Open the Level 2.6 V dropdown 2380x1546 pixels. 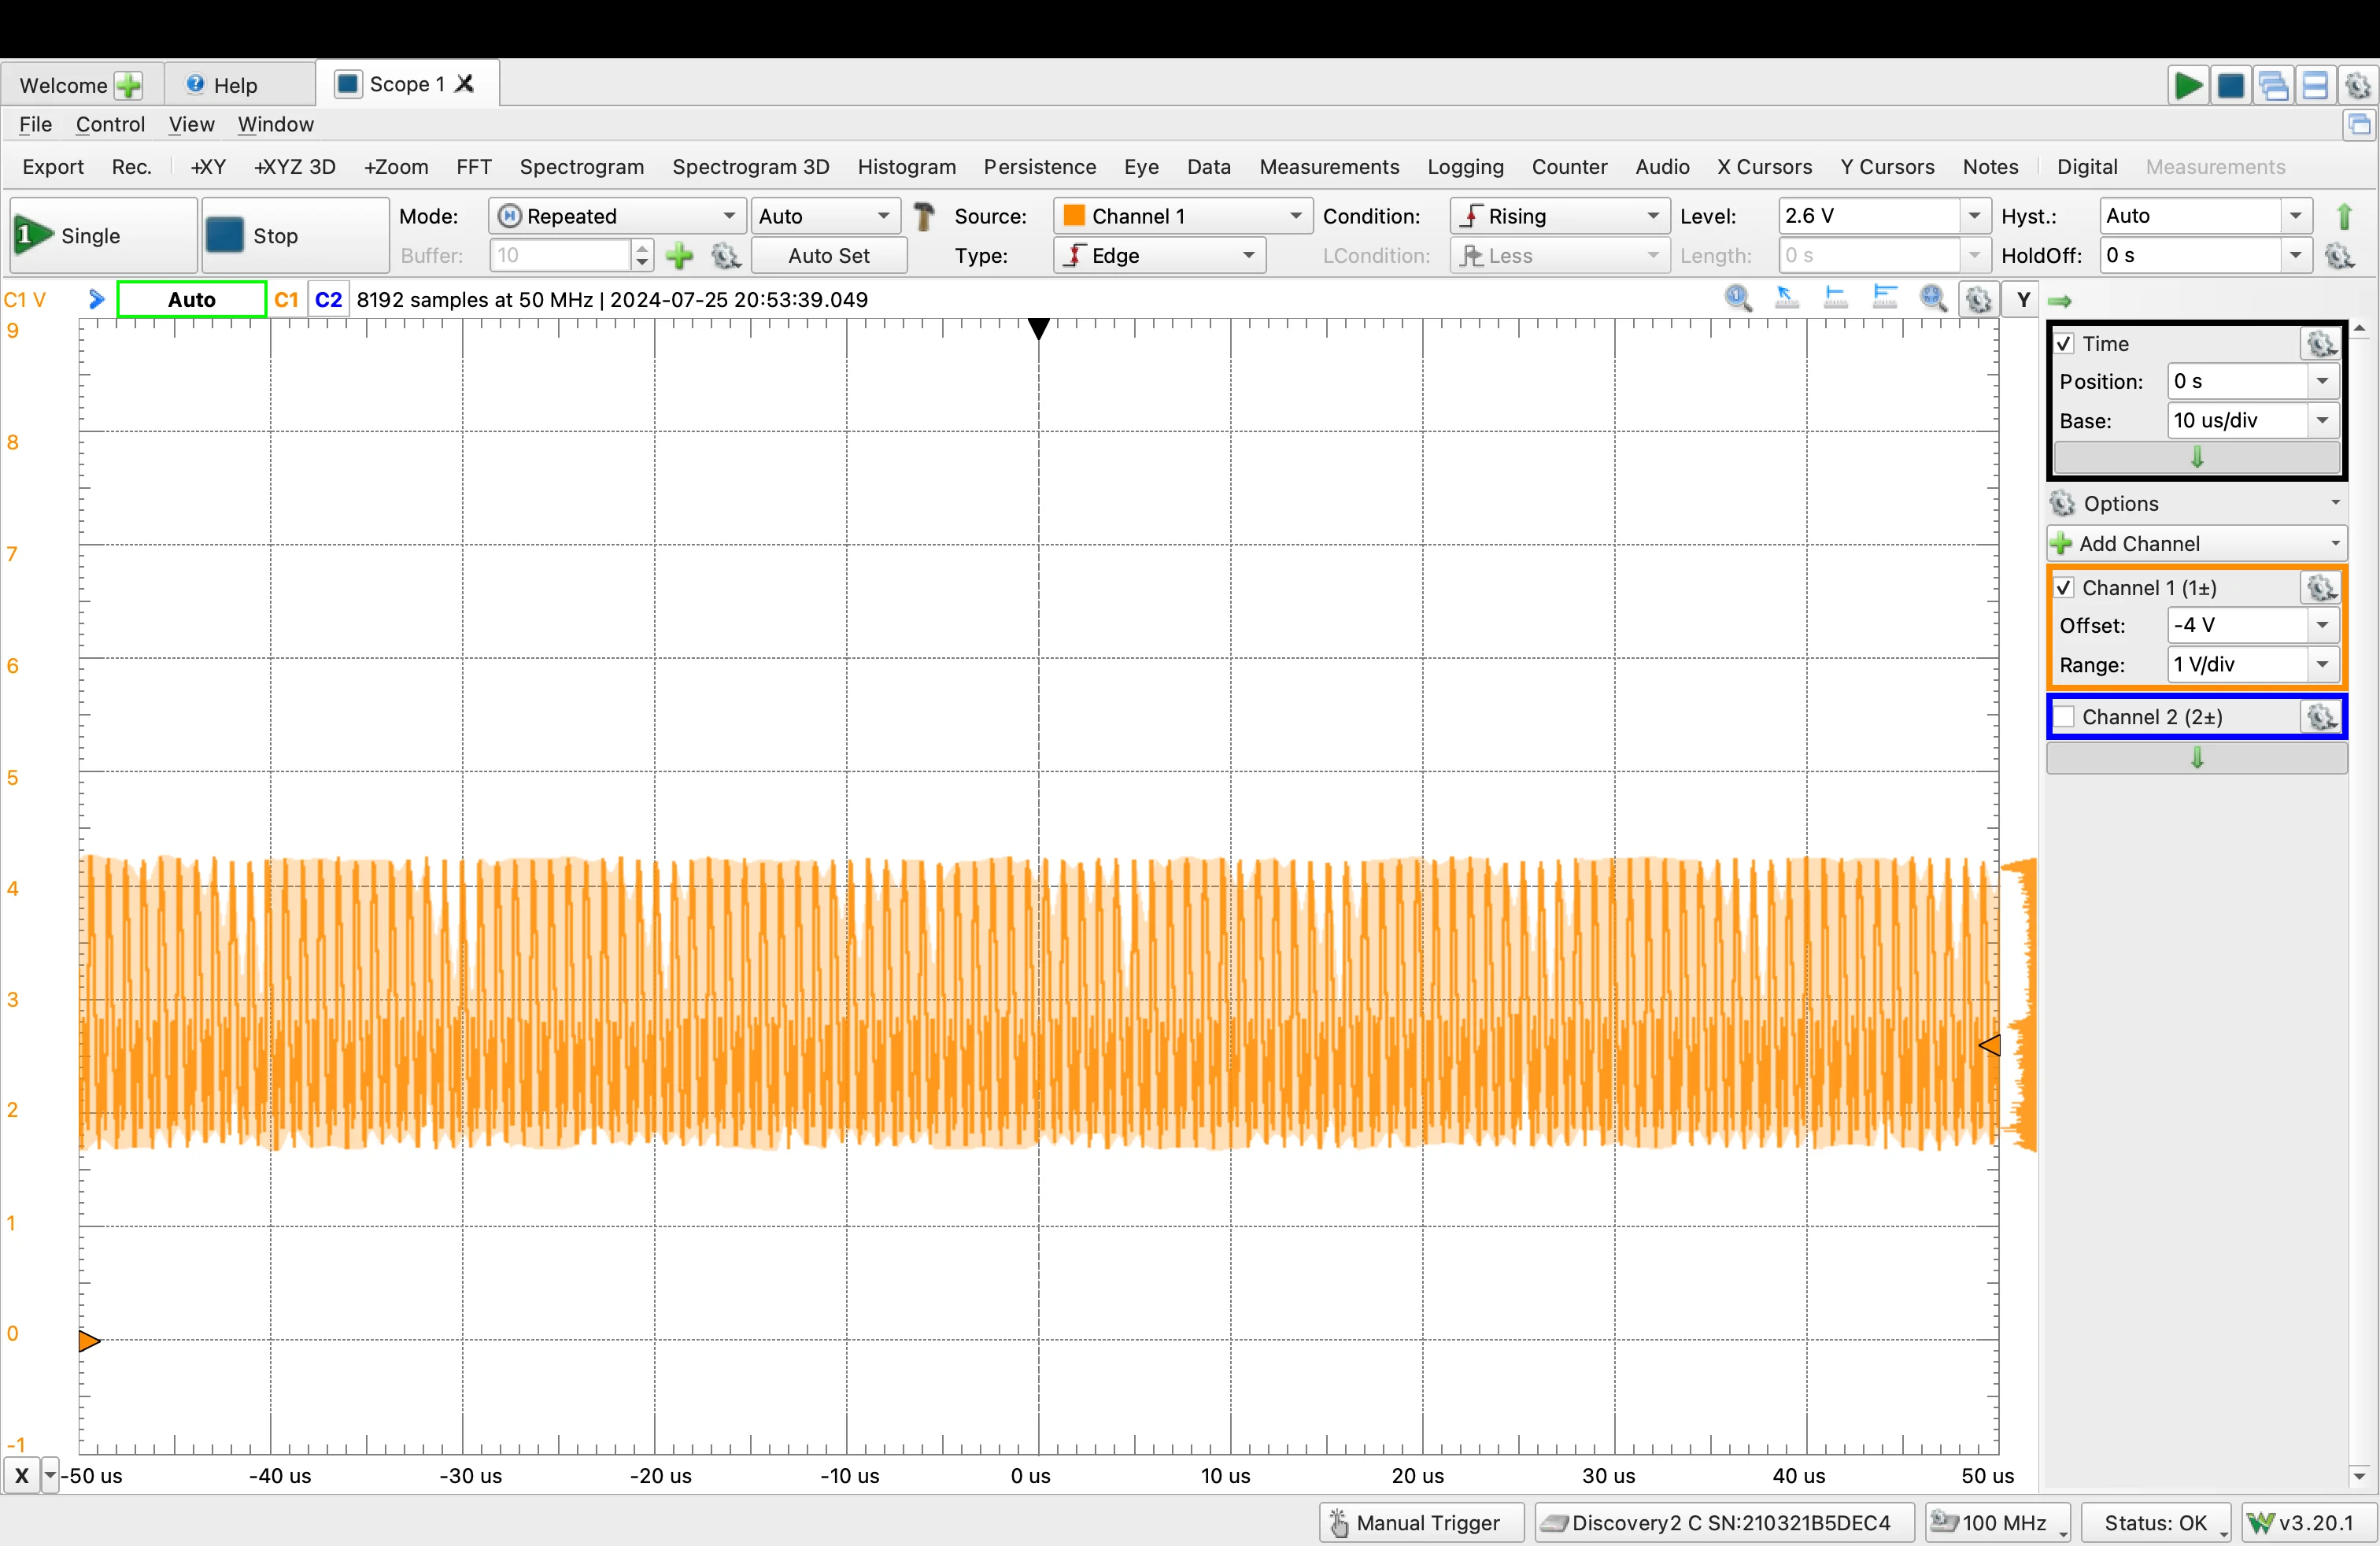pos(1974,216)
